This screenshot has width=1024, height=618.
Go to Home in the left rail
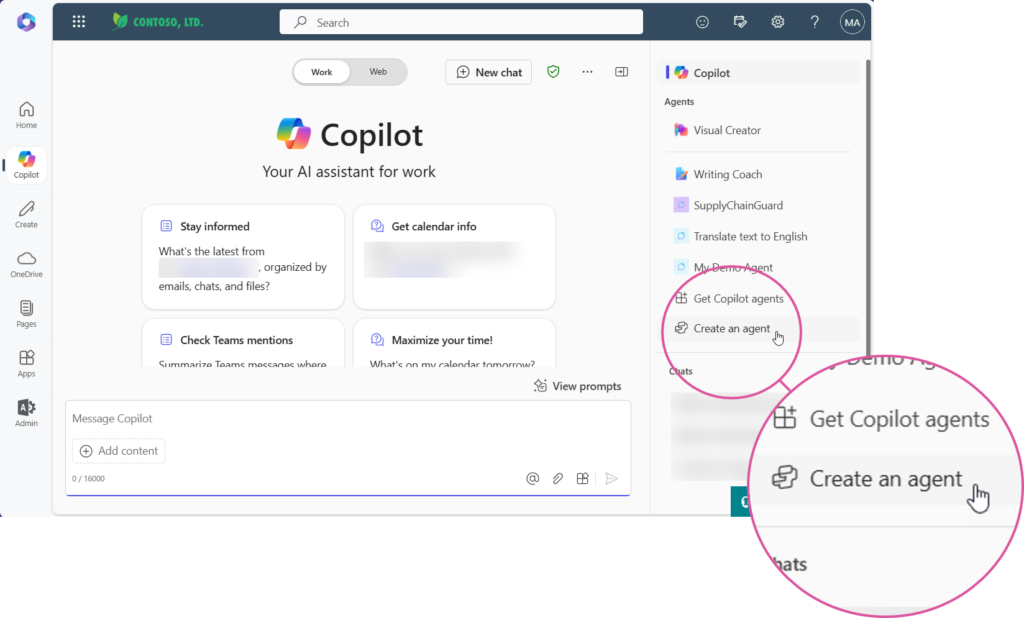(x=26, y=115)
